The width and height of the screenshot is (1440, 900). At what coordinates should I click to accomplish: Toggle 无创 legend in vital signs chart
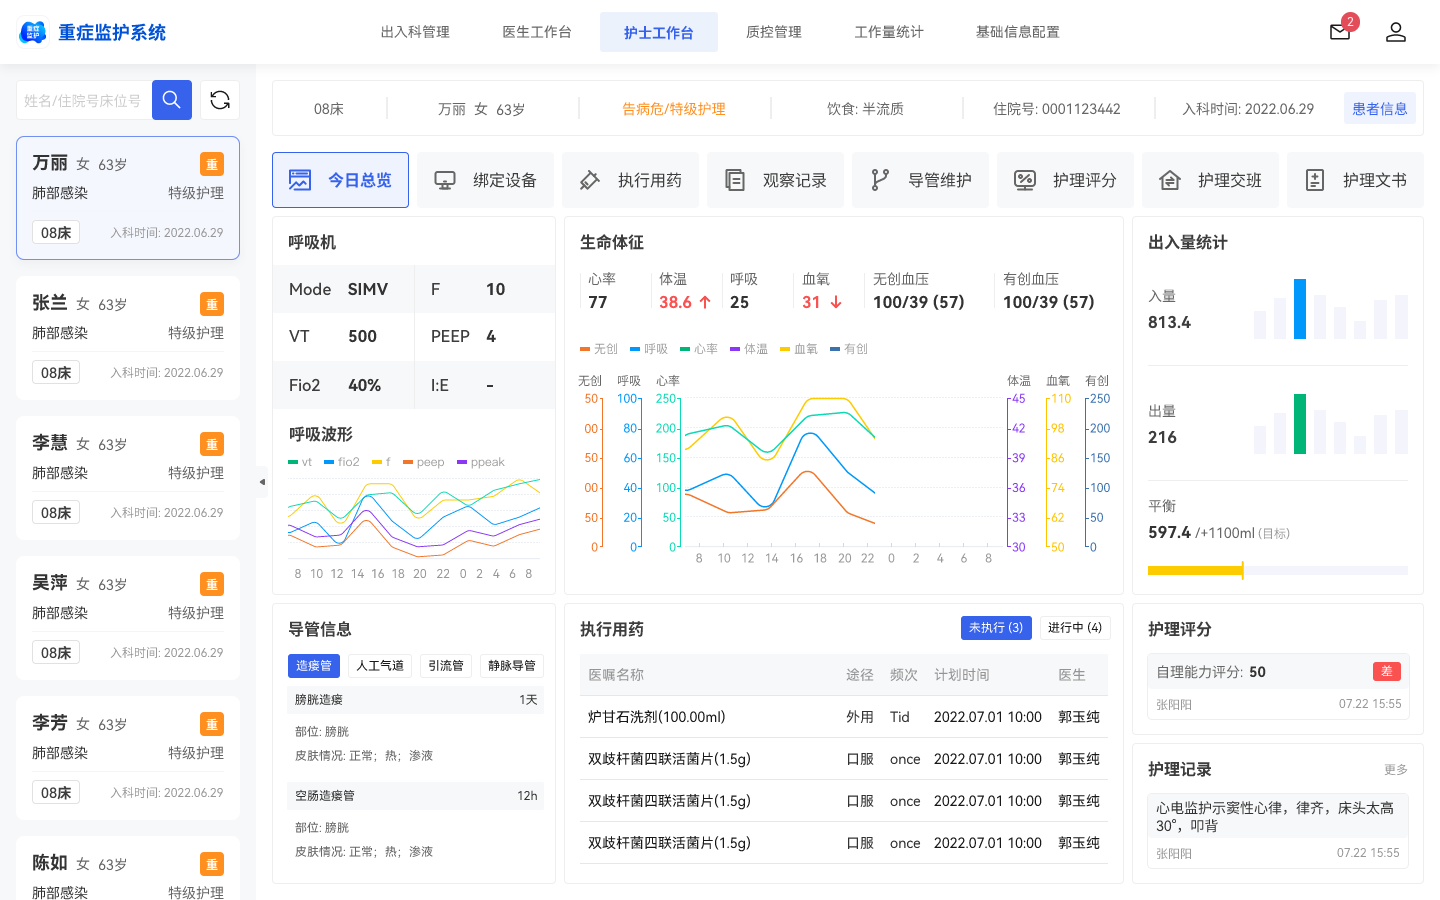click(x=599, y=349)
